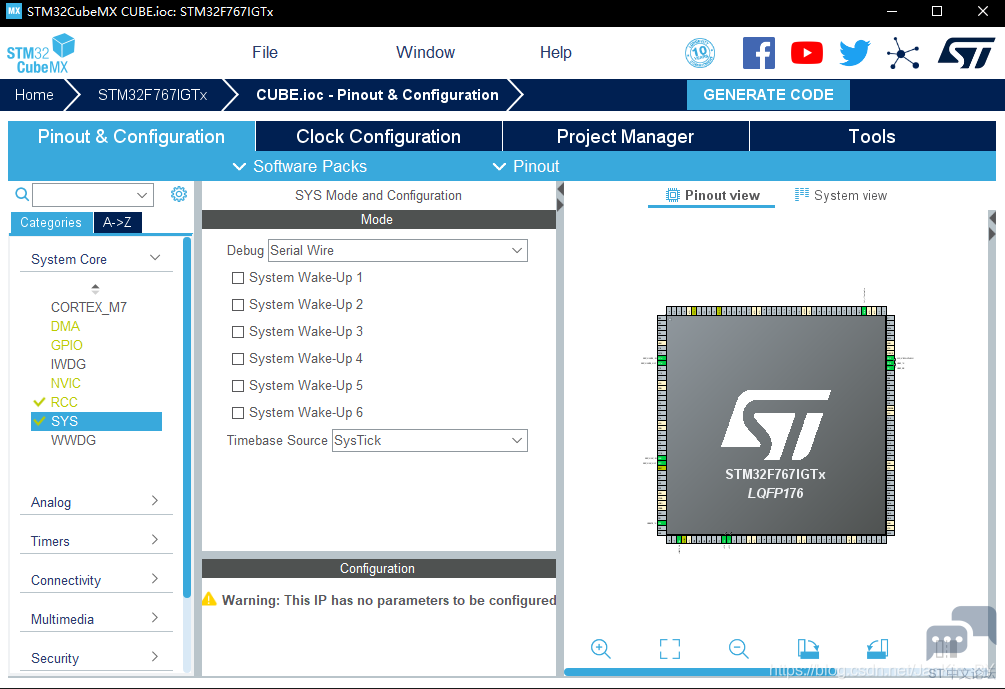Image resolution: width=1005 pixels, height=689 pixels.
Task: Enable System Wake-Up 2 checkbox
Action: pos(238,304)
